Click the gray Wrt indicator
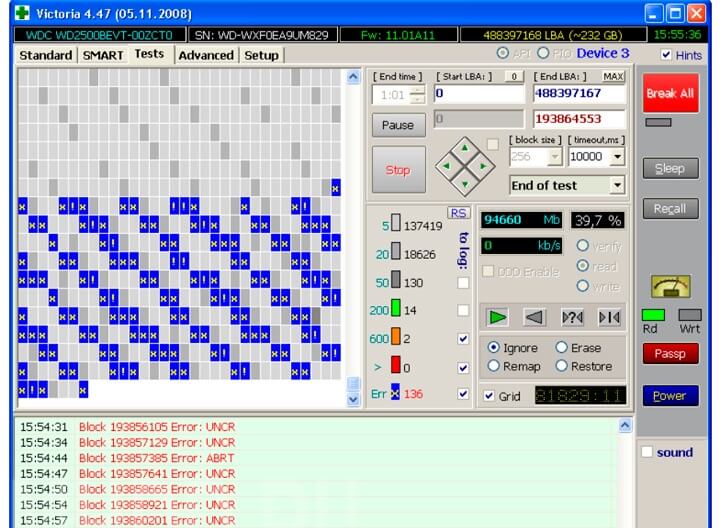Screen dimensions: 724x528 690,315
